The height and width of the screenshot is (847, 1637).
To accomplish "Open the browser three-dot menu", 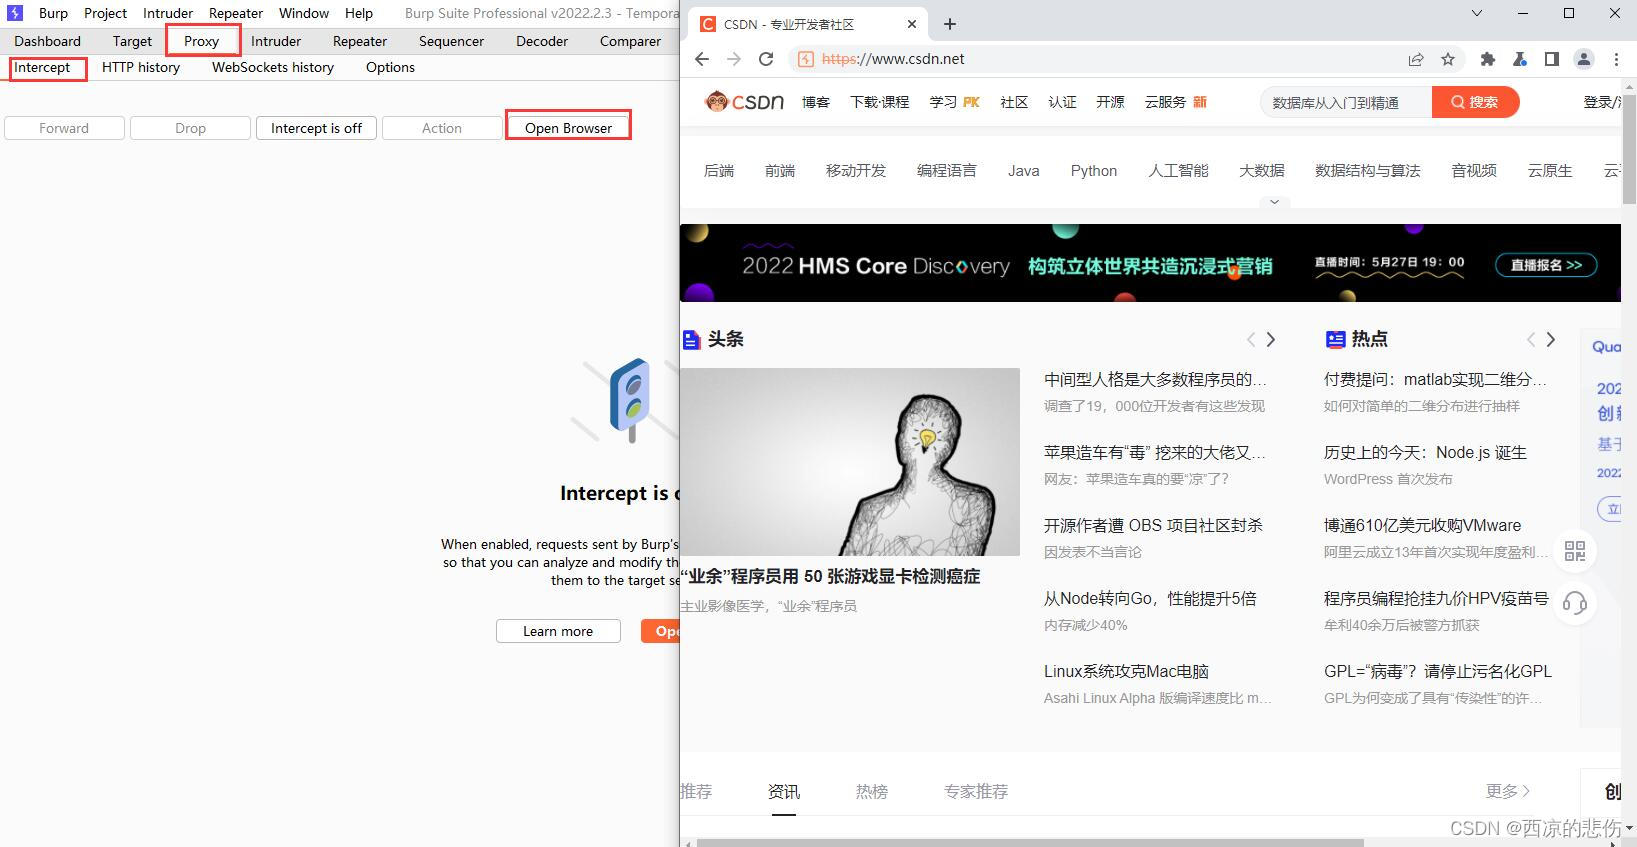I will click(x=1616, y=59).
